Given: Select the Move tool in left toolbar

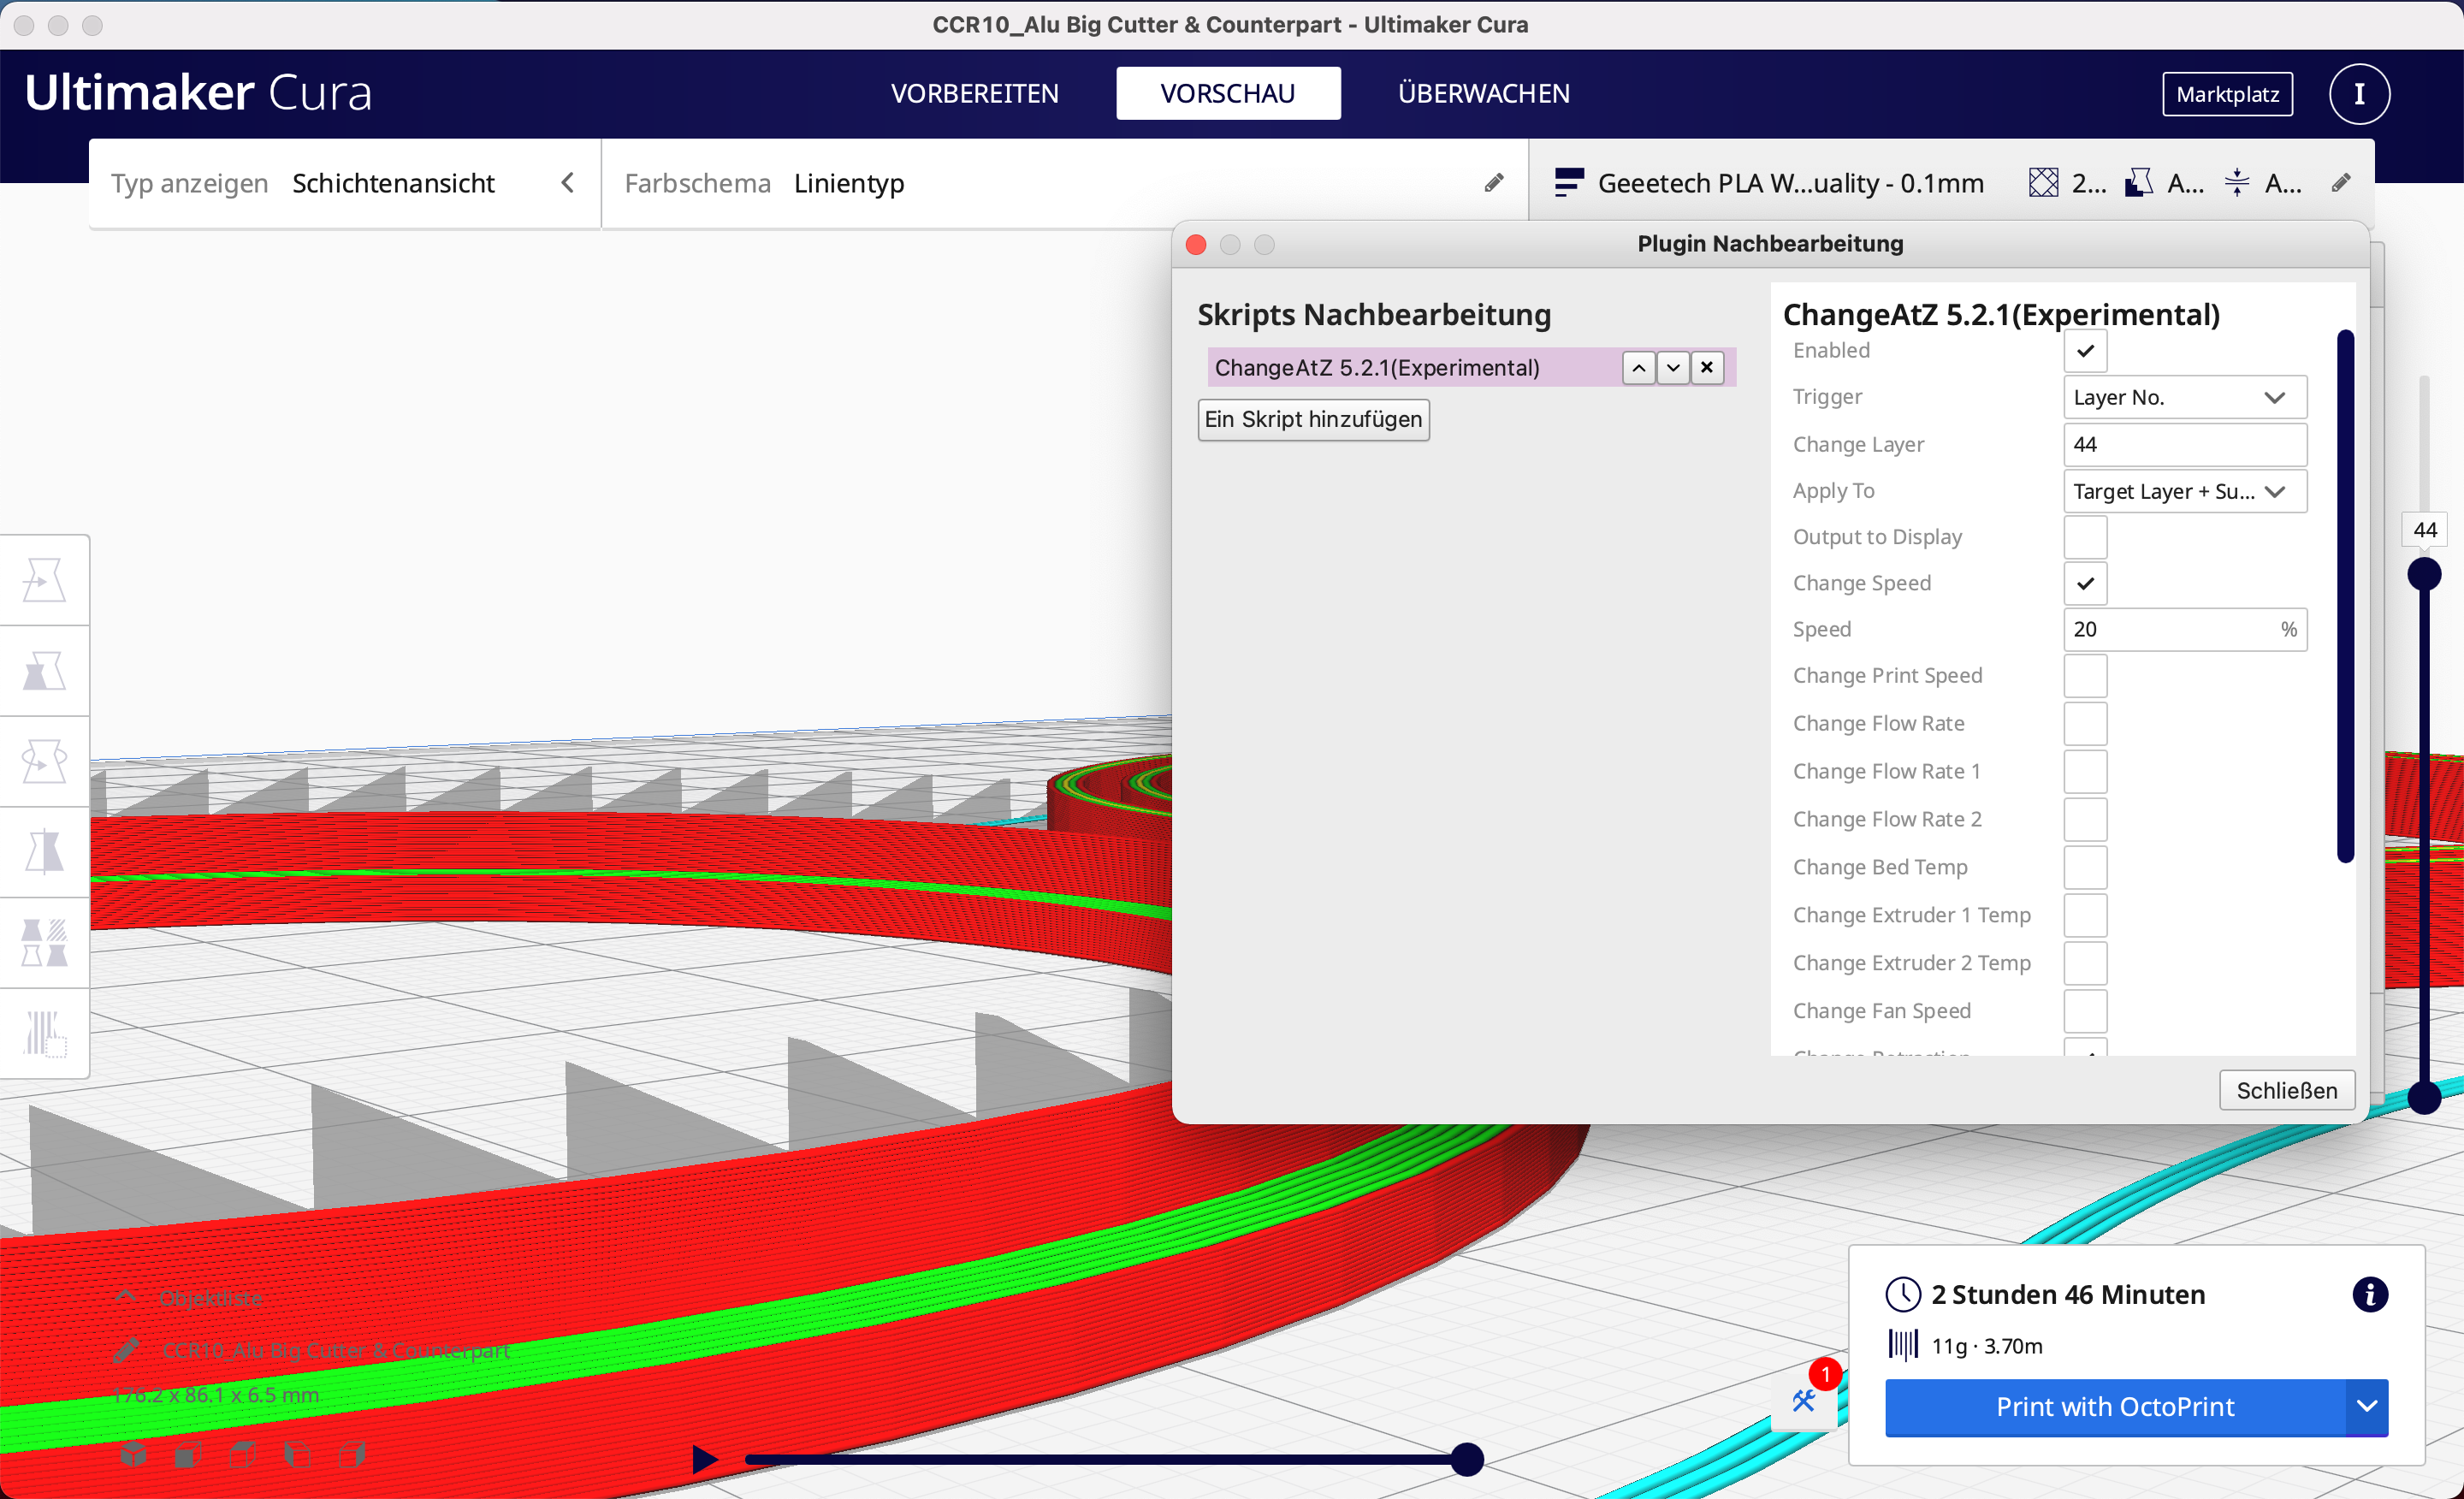Looking at the screenshot, I should pyautogui.click(x=44, y=580).
